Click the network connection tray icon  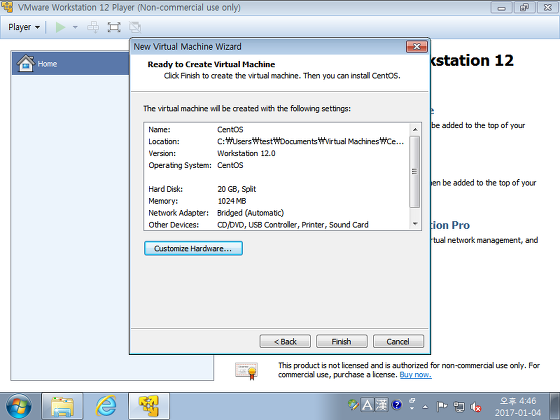pos(459,406)
